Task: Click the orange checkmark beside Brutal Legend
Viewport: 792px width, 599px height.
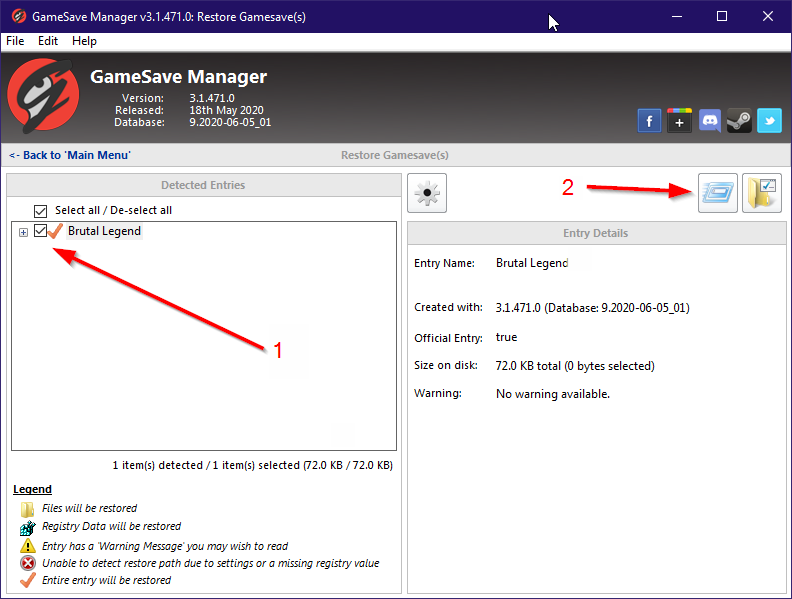Action: coord(55,231)
